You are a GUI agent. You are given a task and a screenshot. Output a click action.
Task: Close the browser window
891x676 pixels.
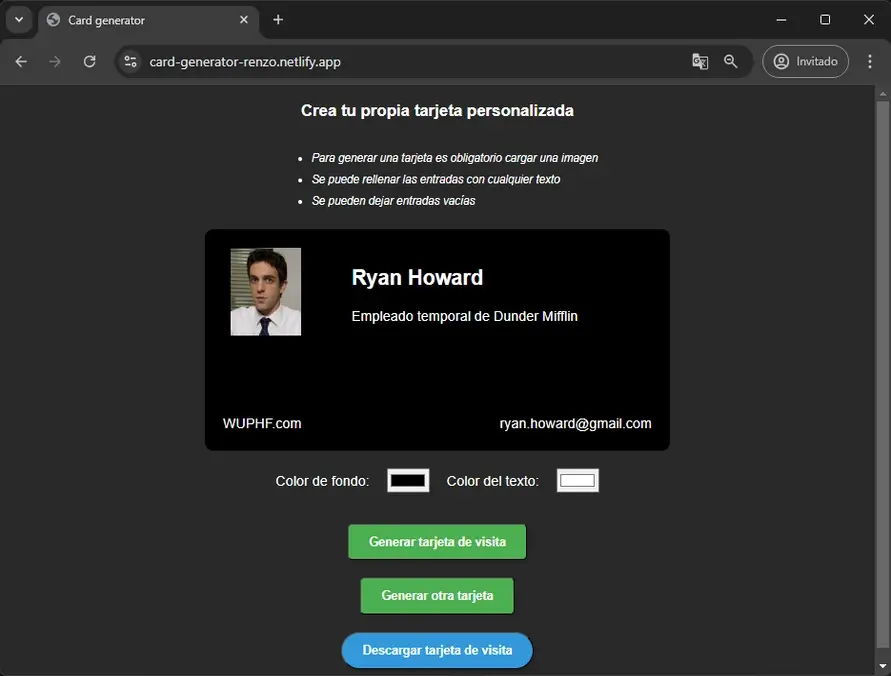pos(869,20)
